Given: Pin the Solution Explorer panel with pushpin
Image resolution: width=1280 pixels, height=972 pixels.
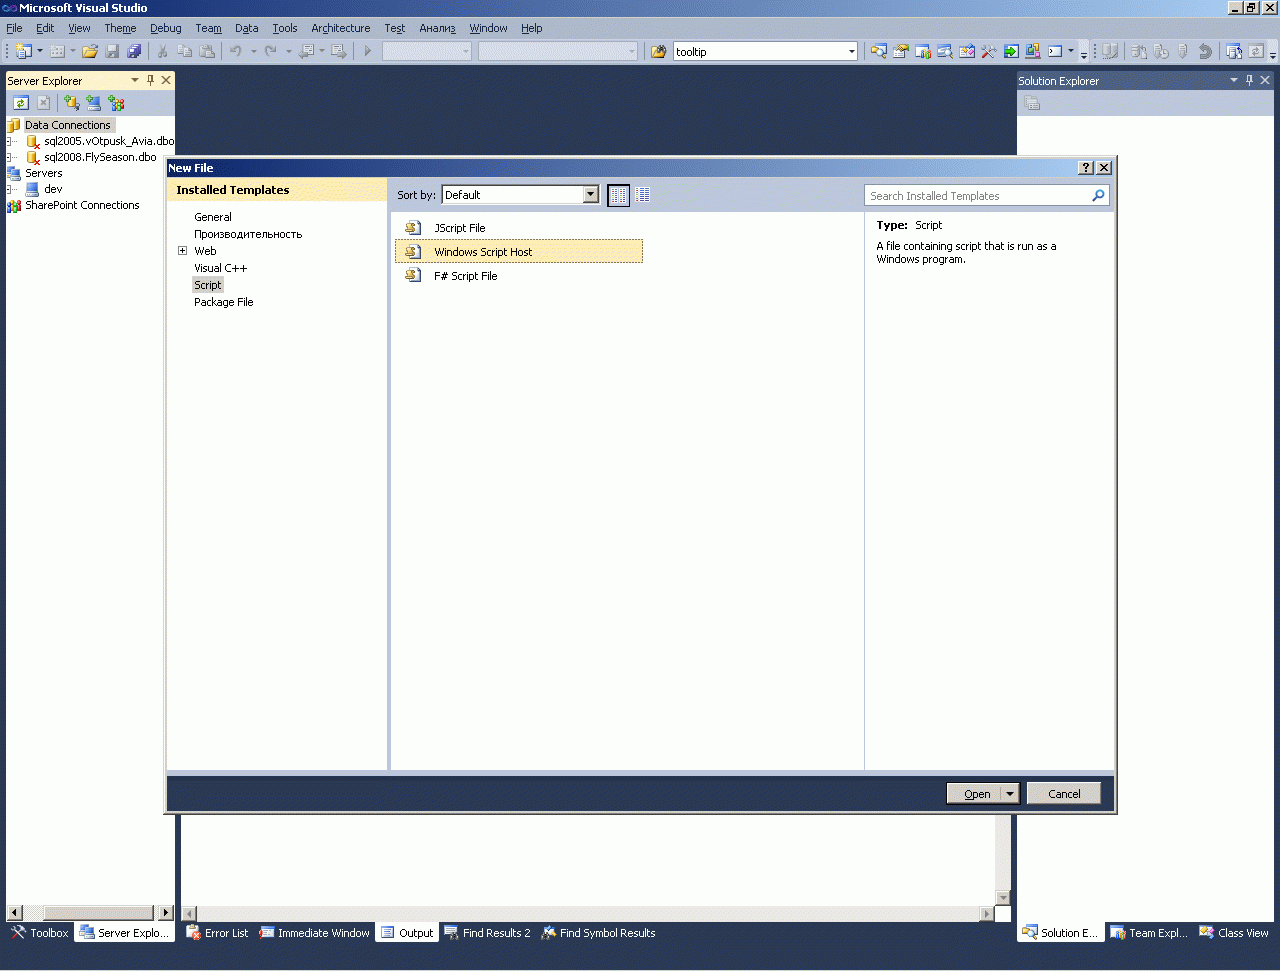Looking at the screenshot, I should pyautogui.click(x=1250, y=80).
